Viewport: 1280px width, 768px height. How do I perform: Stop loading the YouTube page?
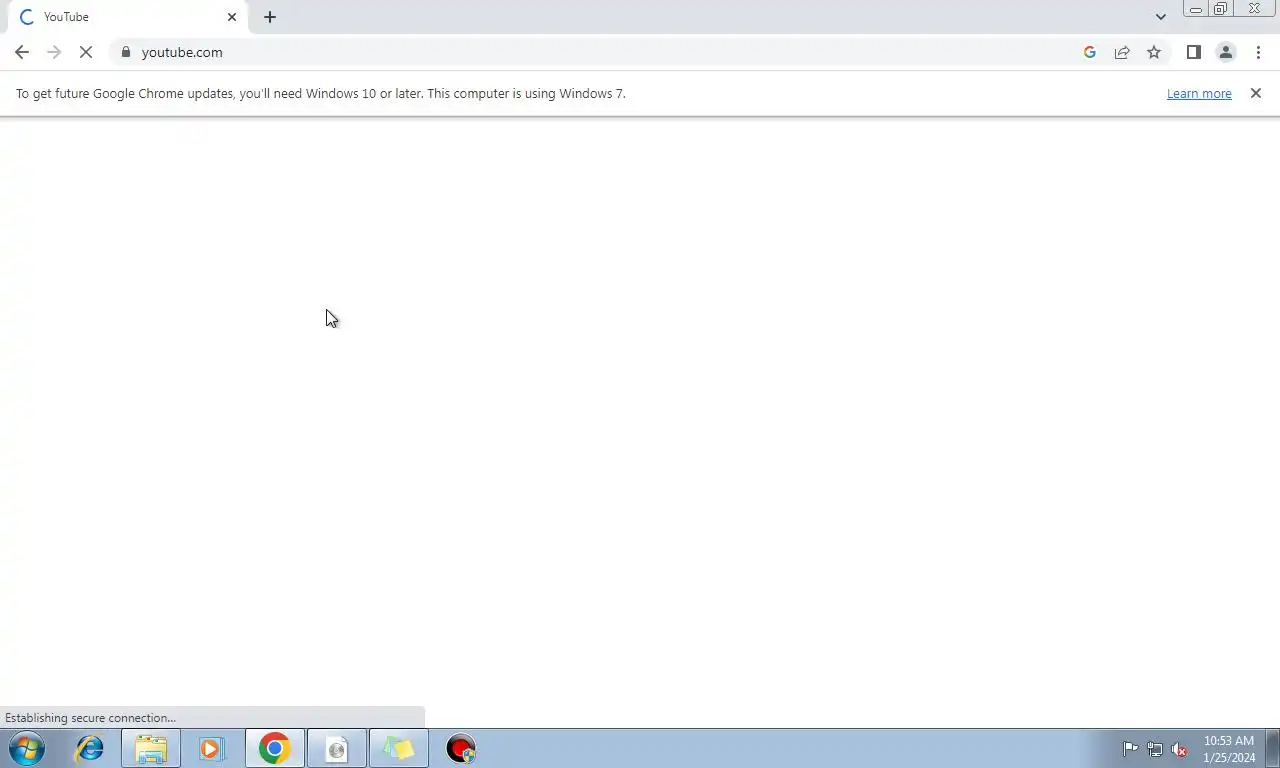click(x=86, y=52)
